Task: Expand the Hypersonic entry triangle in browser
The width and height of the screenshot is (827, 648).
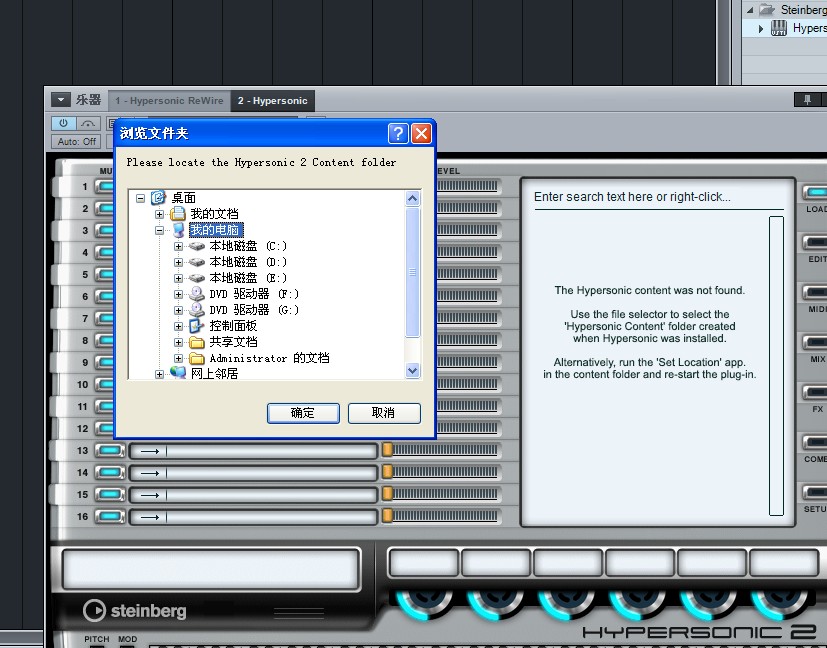Action: 761,28
